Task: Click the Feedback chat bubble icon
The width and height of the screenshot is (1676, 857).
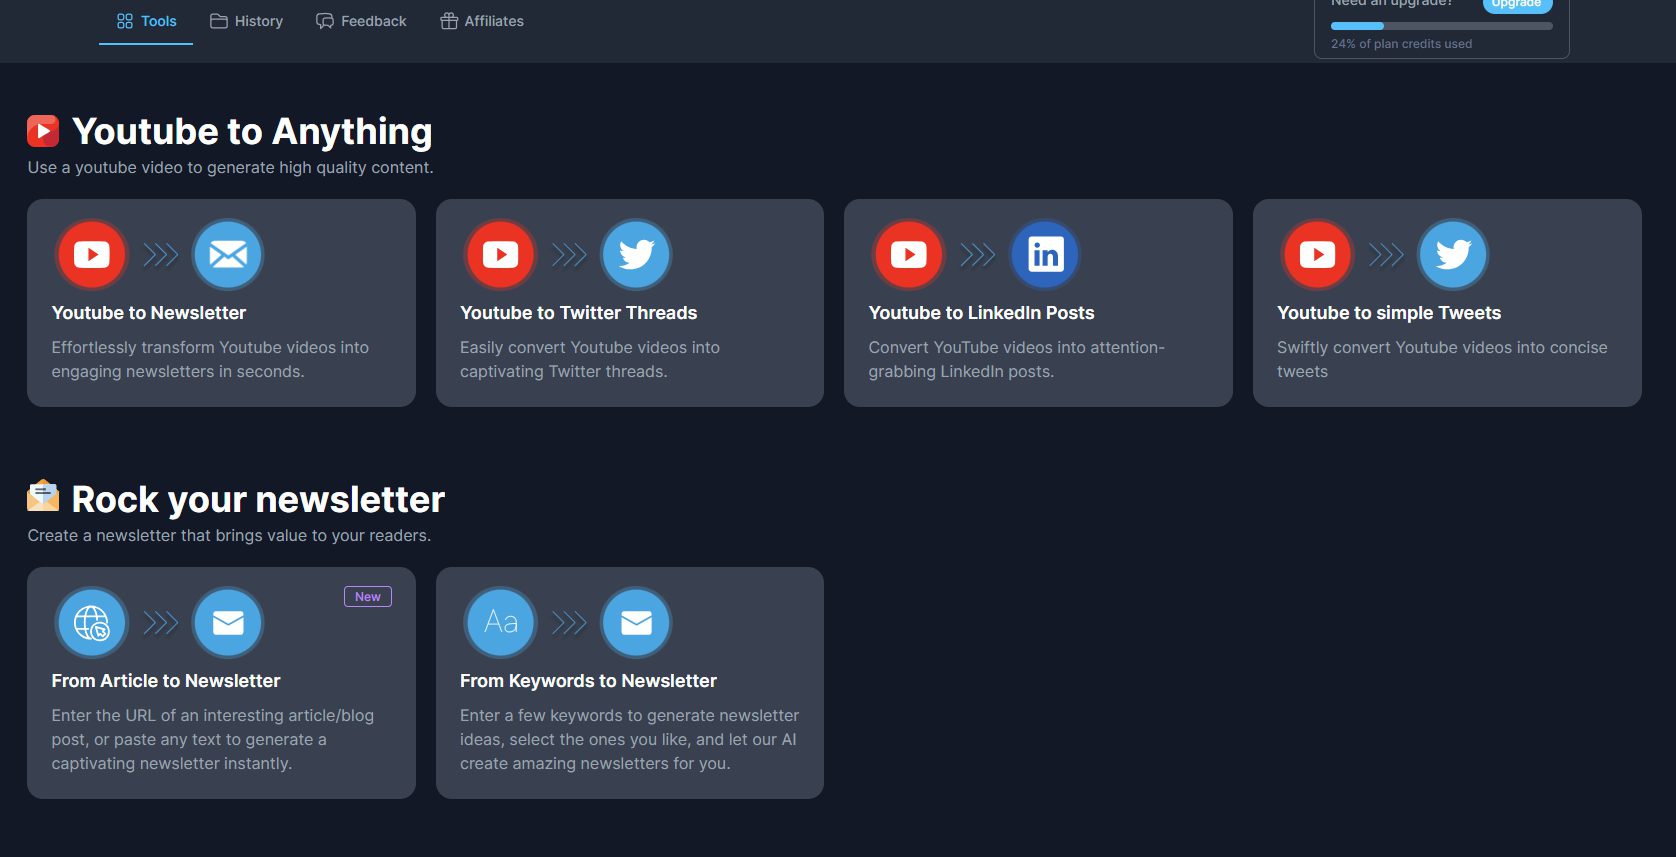Action: 325,21
